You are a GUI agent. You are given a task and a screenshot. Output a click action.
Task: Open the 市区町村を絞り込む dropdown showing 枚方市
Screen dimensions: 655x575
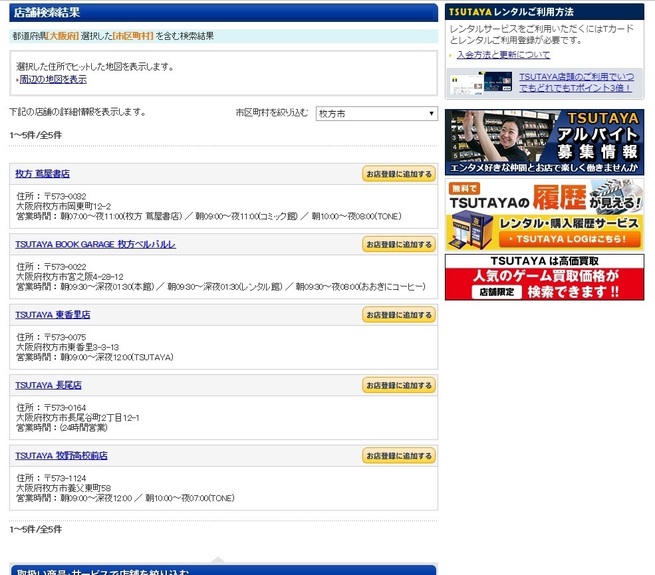[x=376, y=114]
